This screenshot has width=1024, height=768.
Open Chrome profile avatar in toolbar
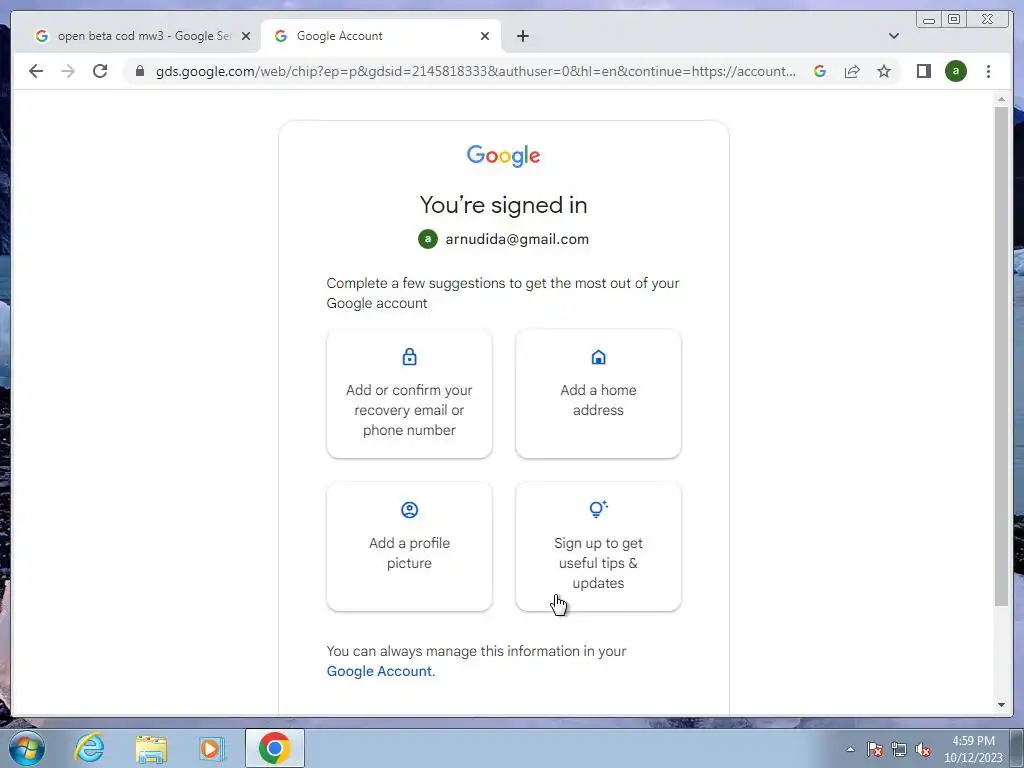click(956, 71)
